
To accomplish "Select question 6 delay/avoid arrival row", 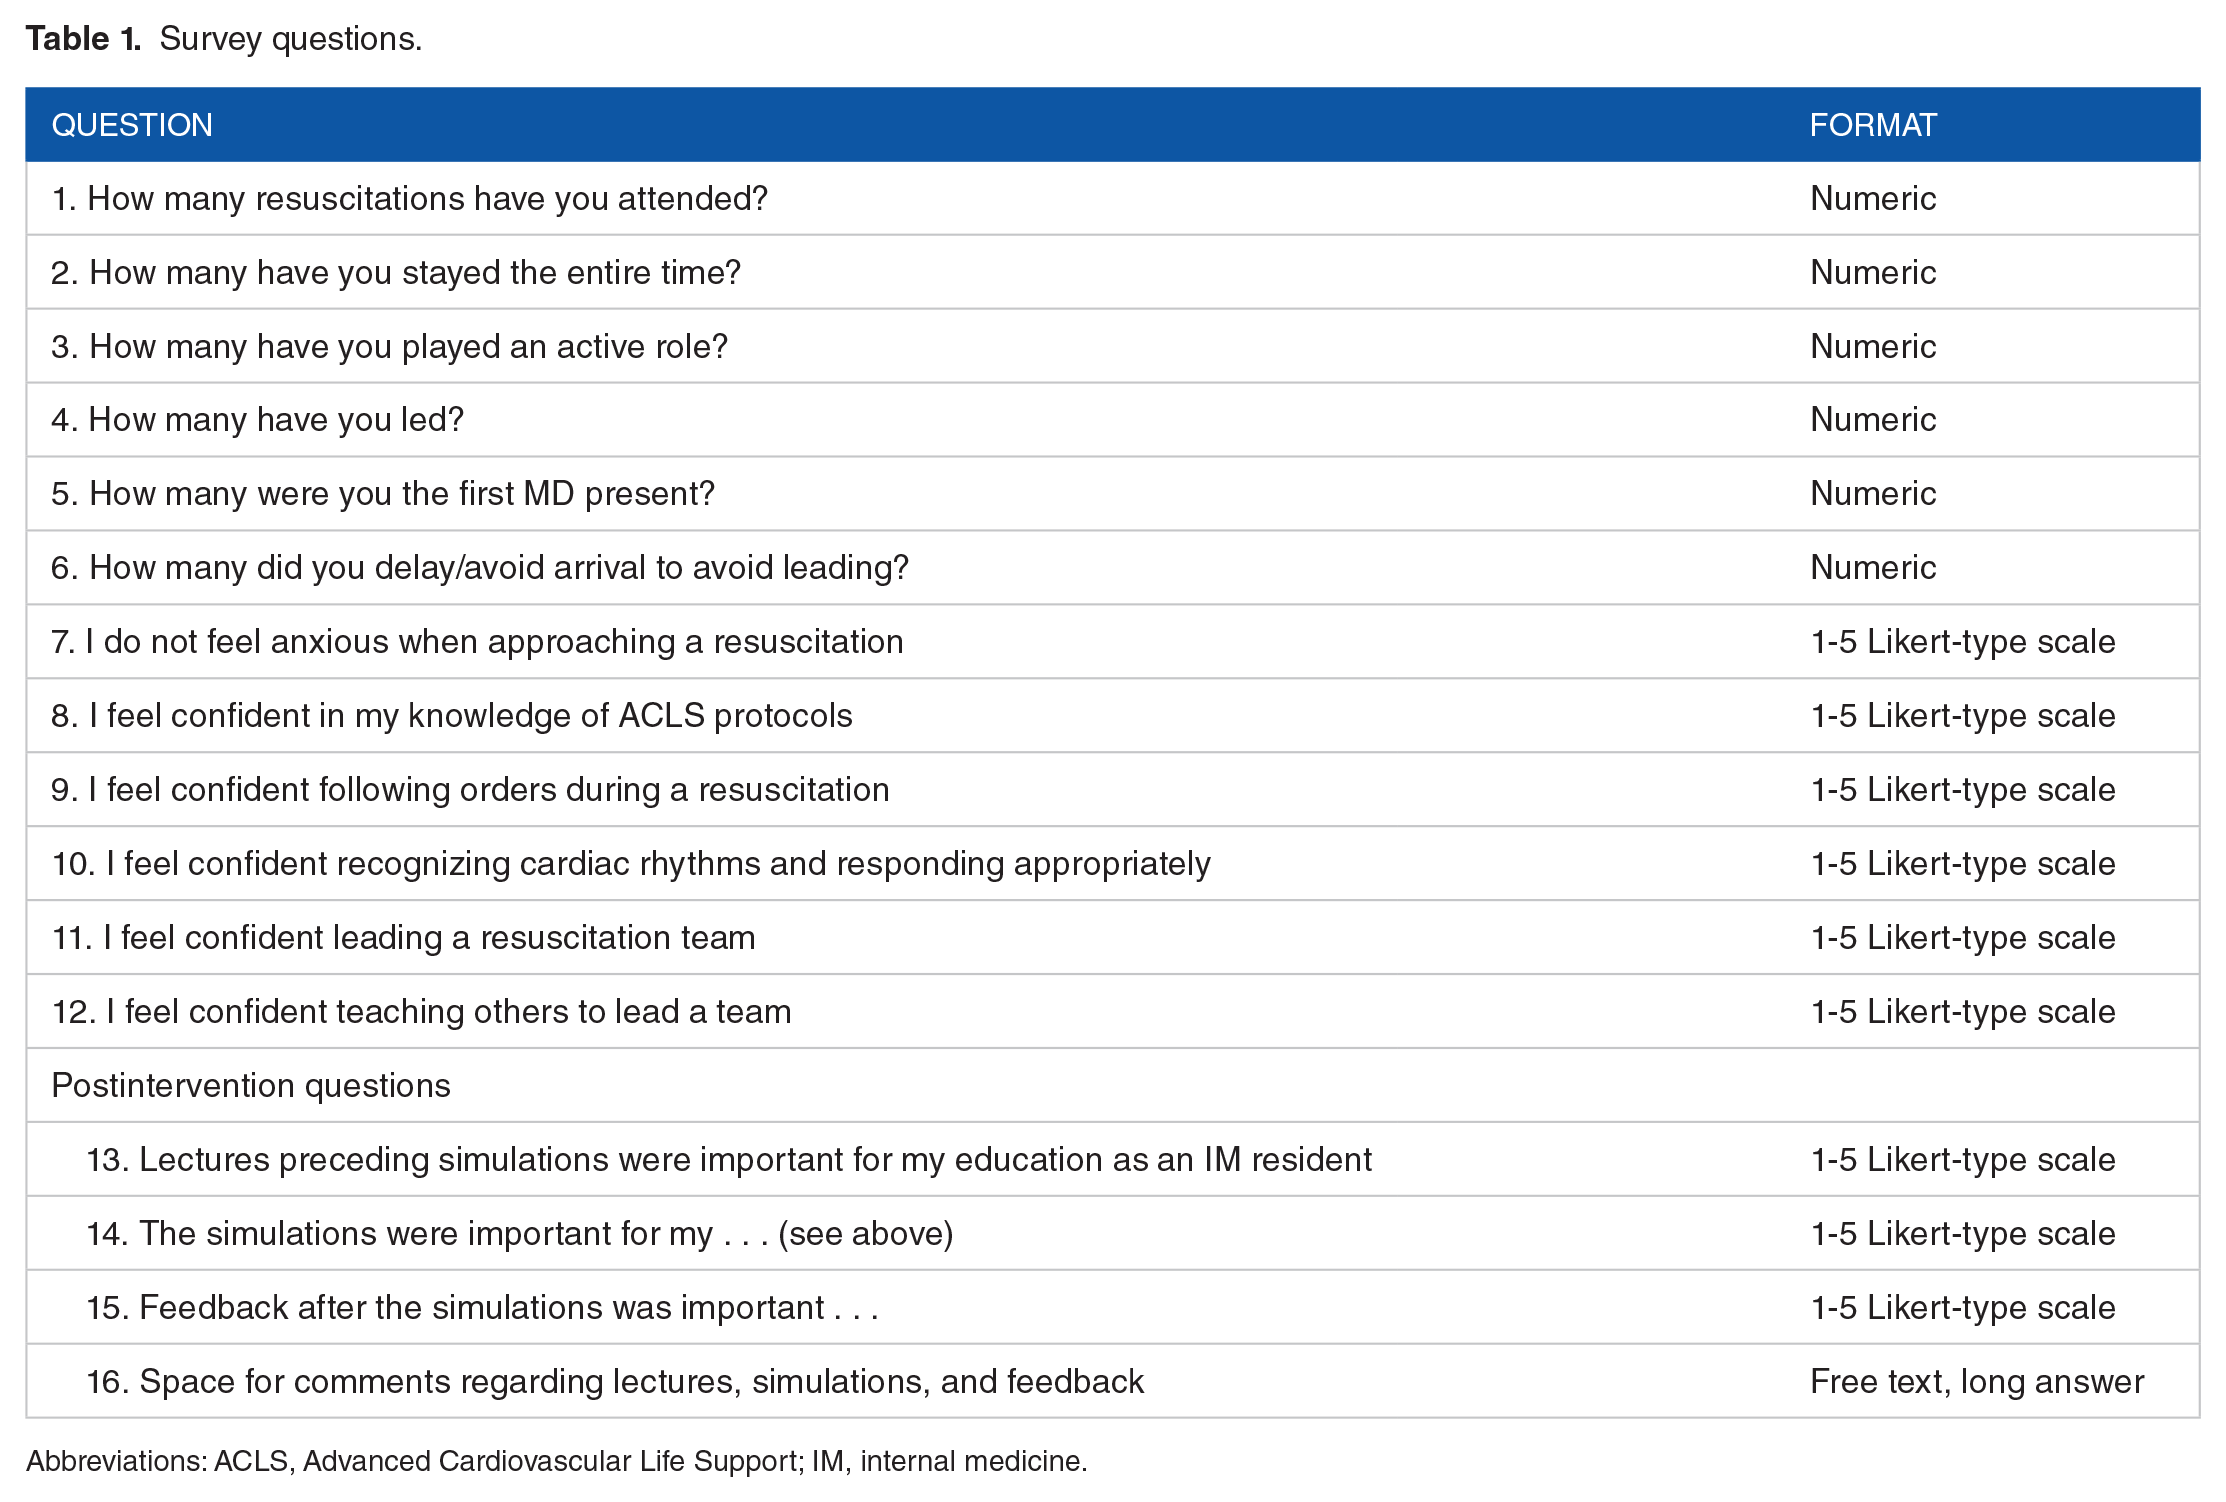I will point(1112,568).
